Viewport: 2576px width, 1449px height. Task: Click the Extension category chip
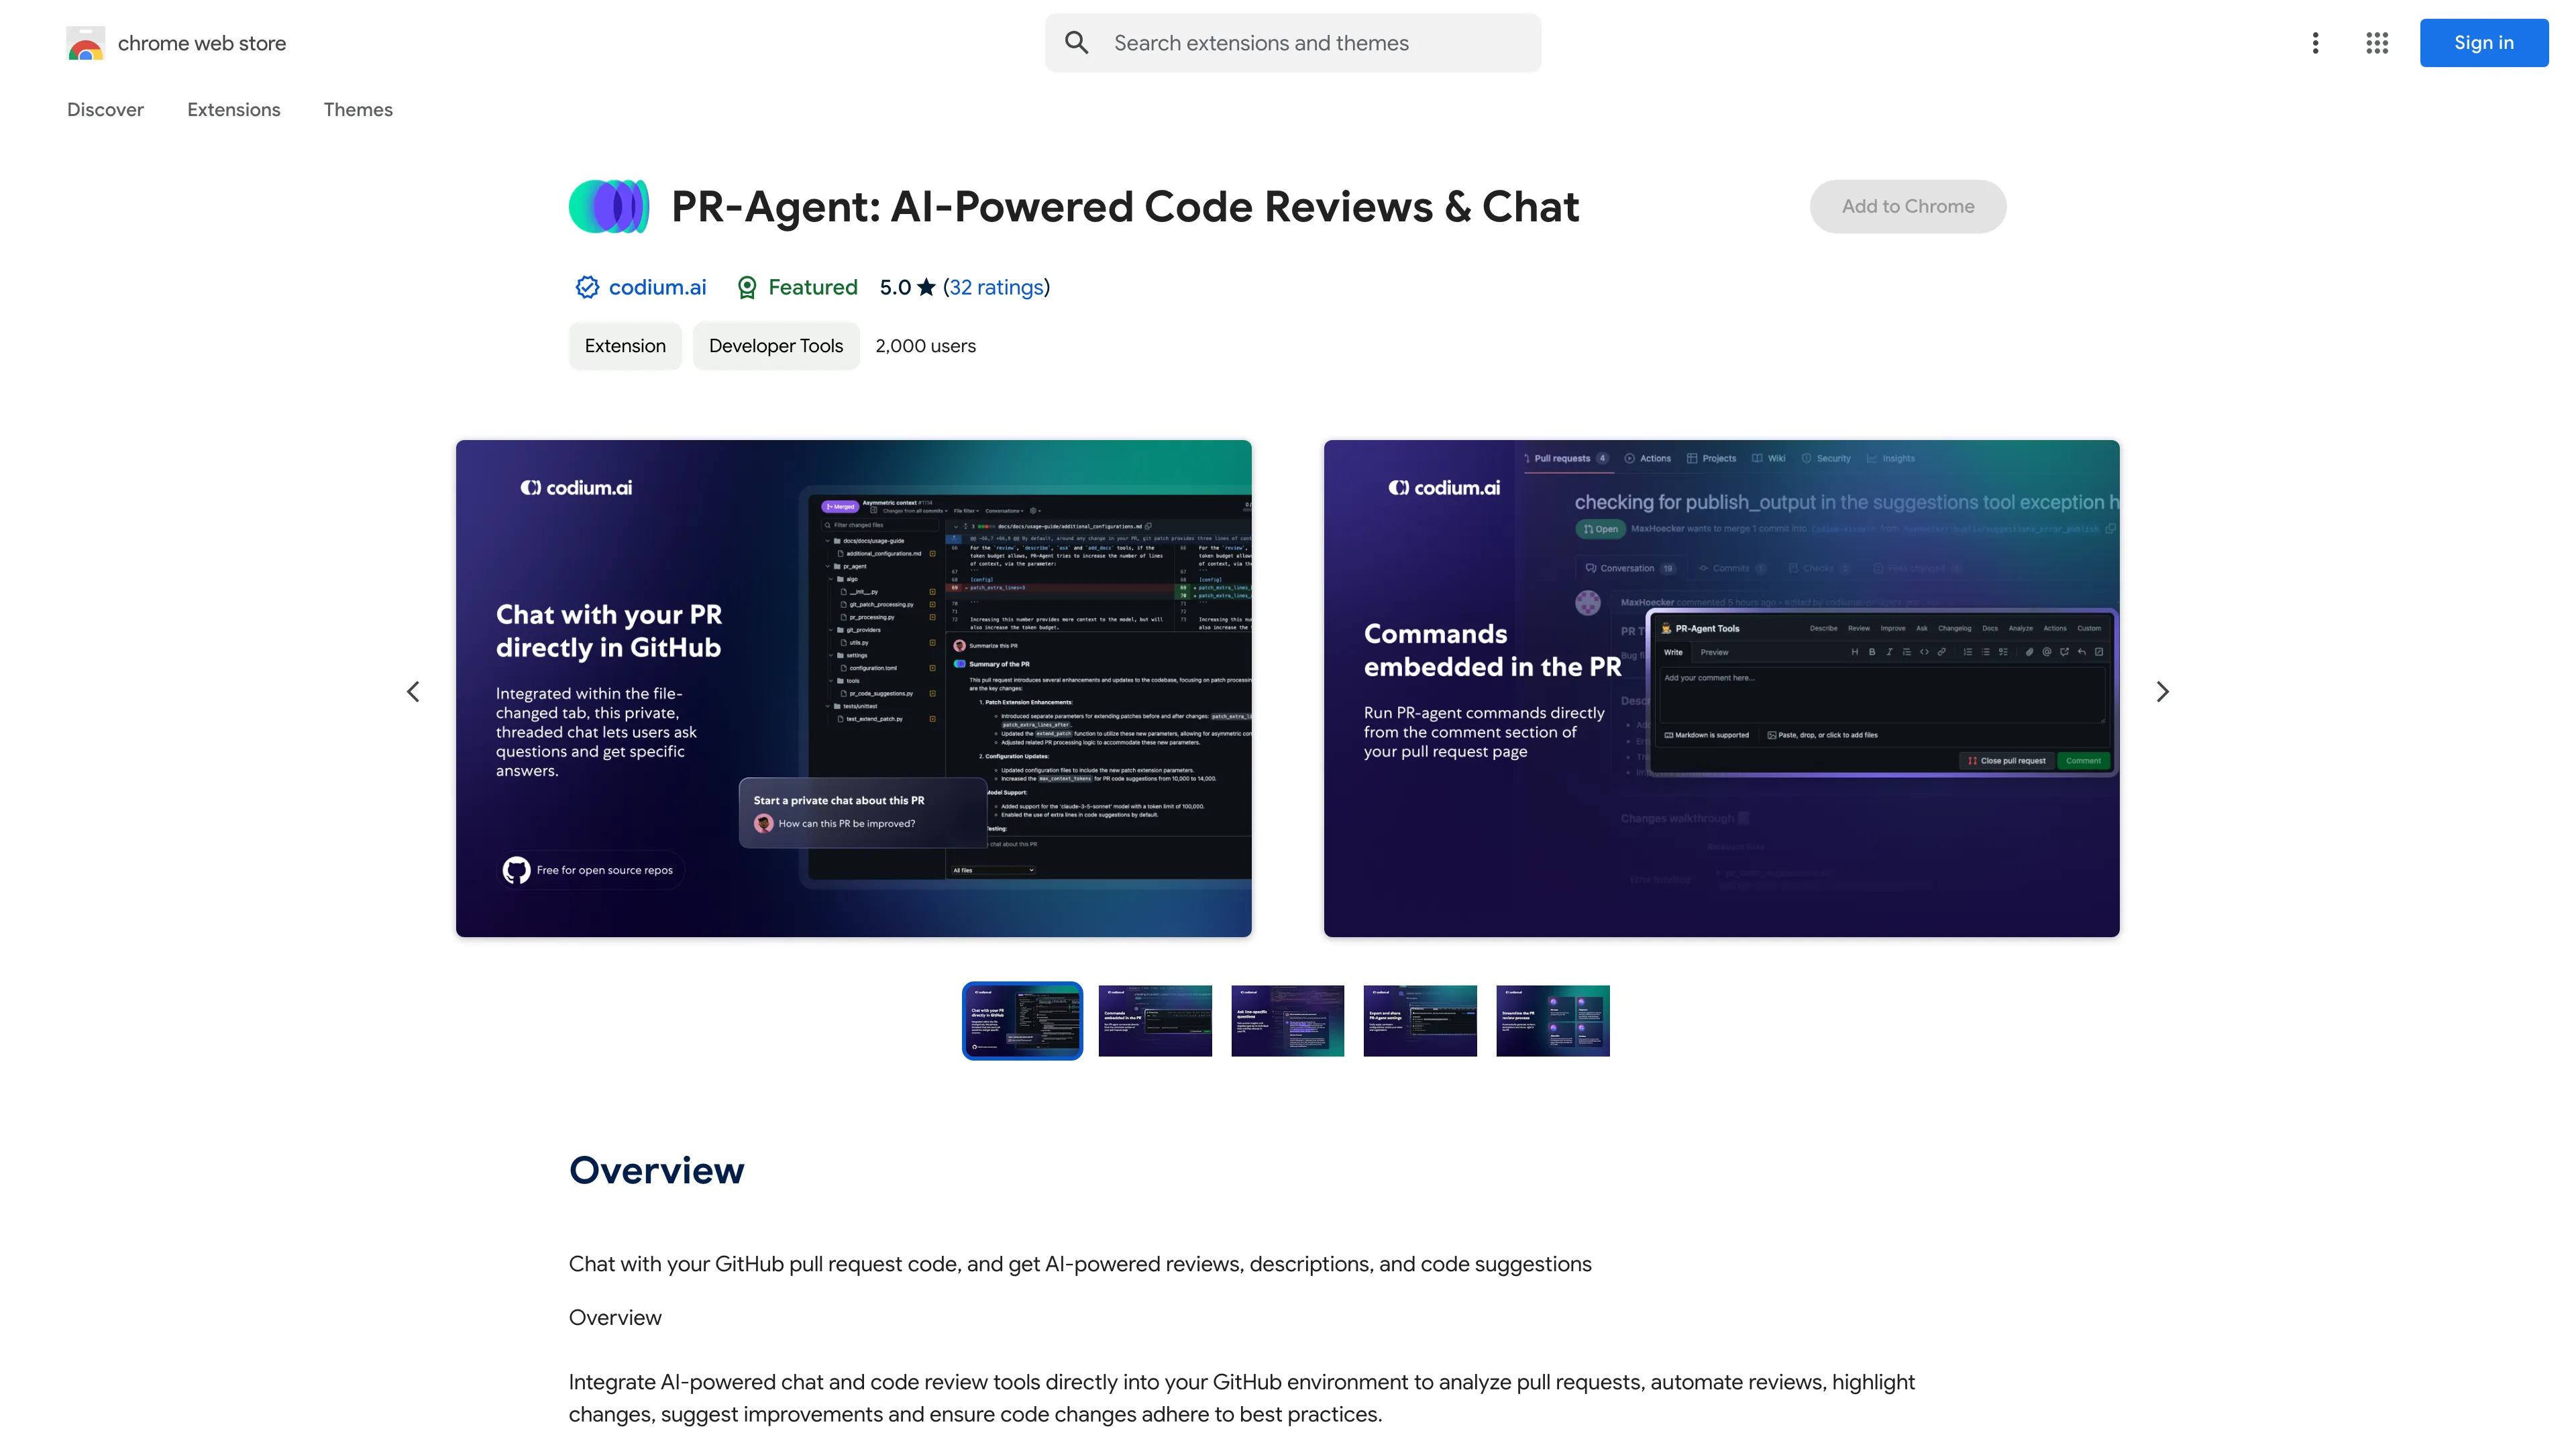click(625, 346)
